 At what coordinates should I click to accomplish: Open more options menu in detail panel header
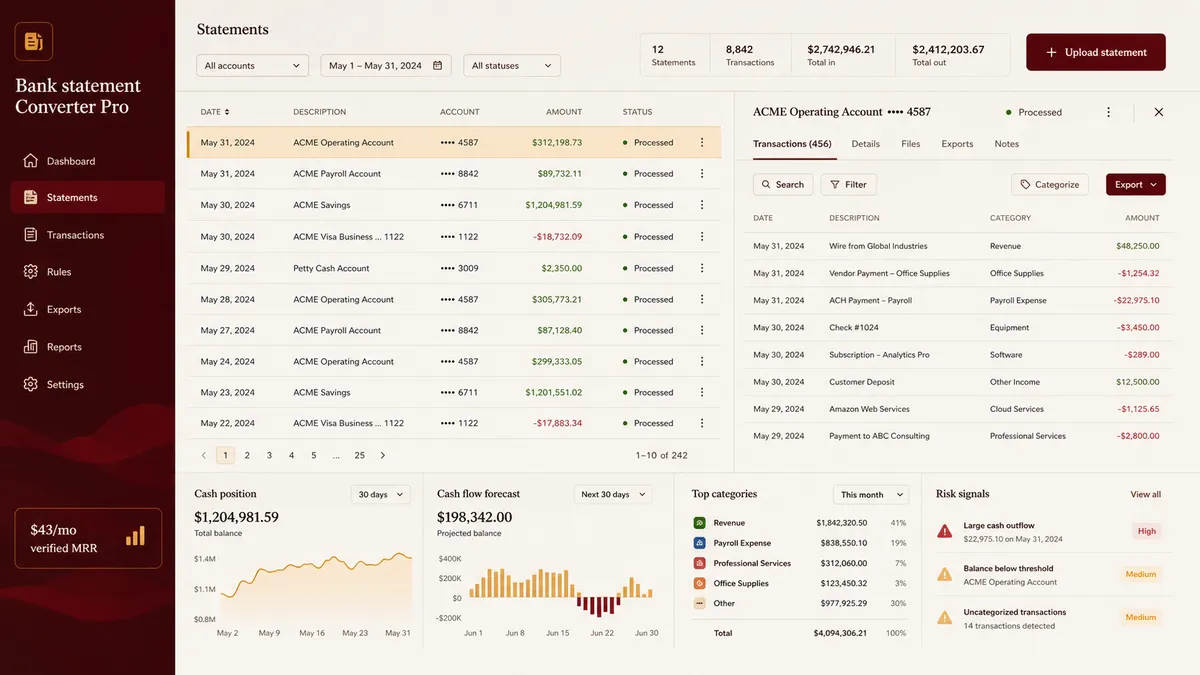click(x=1108, y=112)
